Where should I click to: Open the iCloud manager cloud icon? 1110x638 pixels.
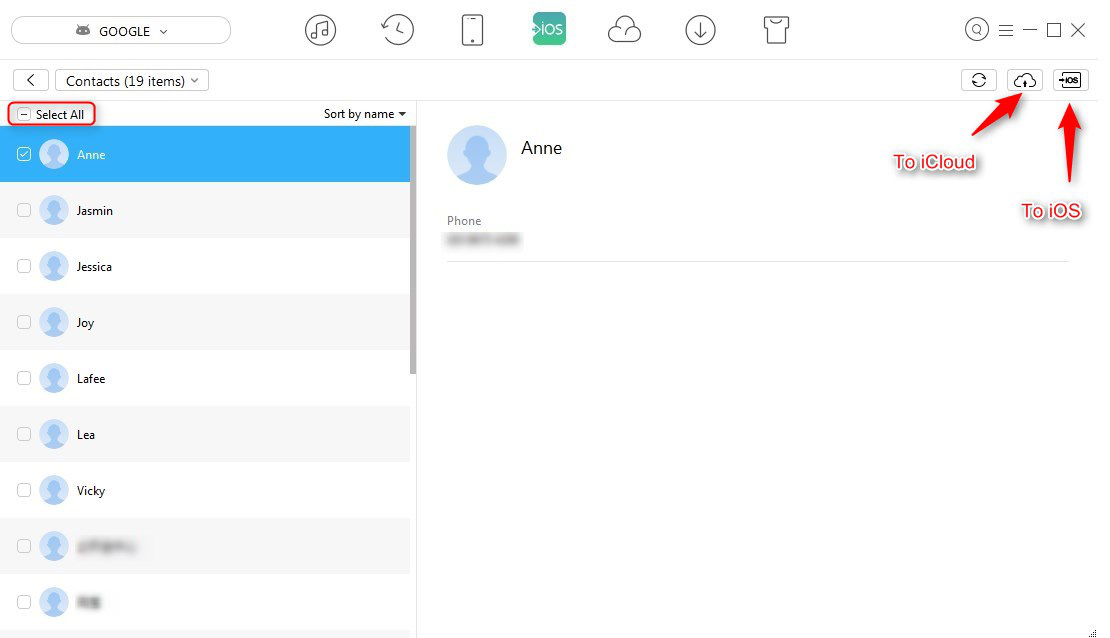point(624,30)
